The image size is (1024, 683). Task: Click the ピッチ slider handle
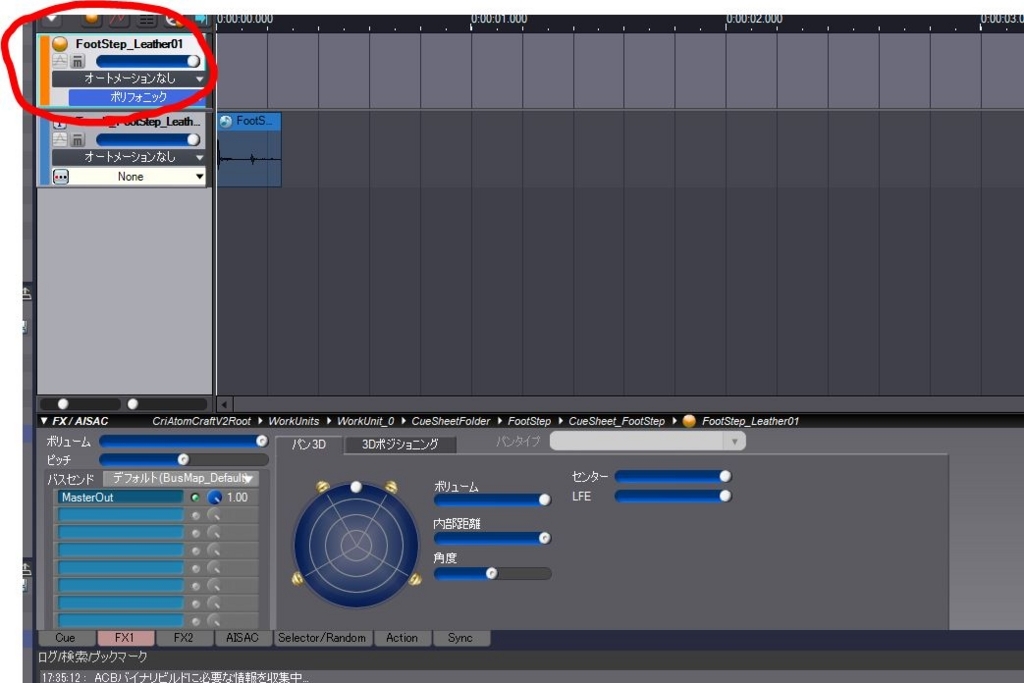pos(184,460)
